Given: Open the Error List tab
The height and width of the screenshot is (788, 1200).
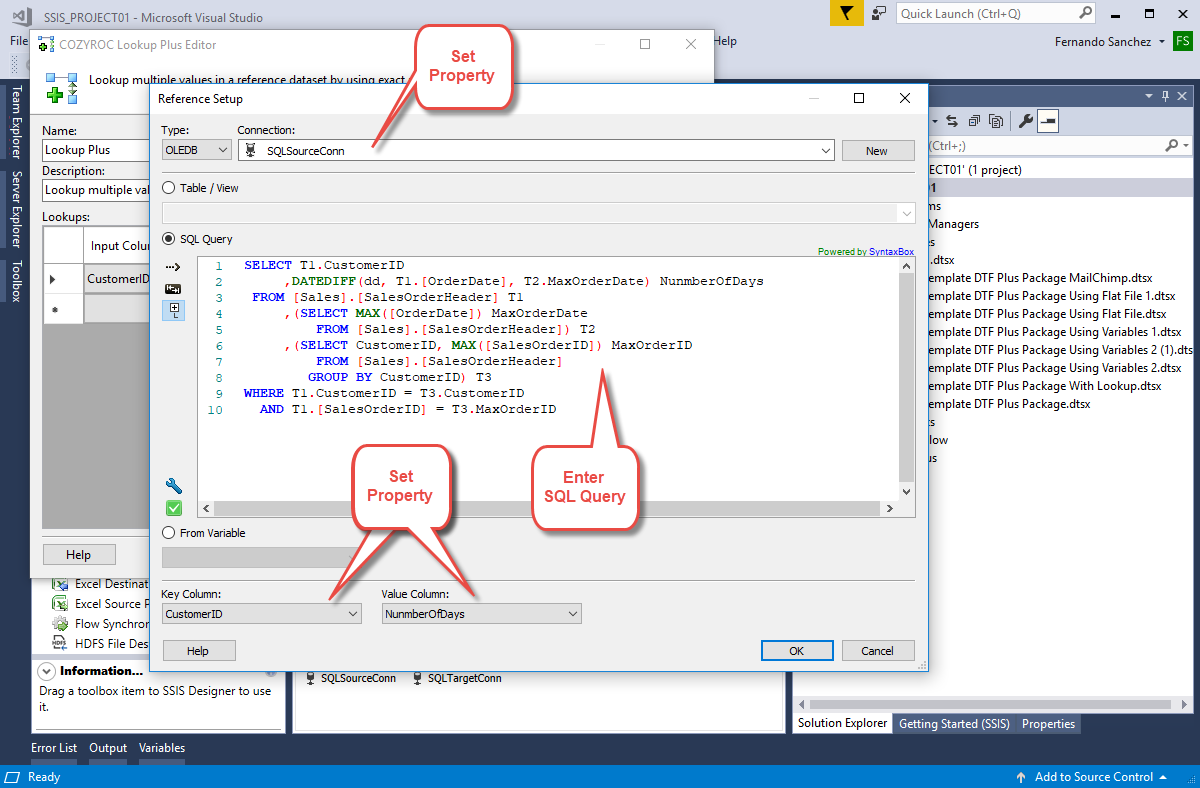Looking at the screenshot, I should coord(54,748).
